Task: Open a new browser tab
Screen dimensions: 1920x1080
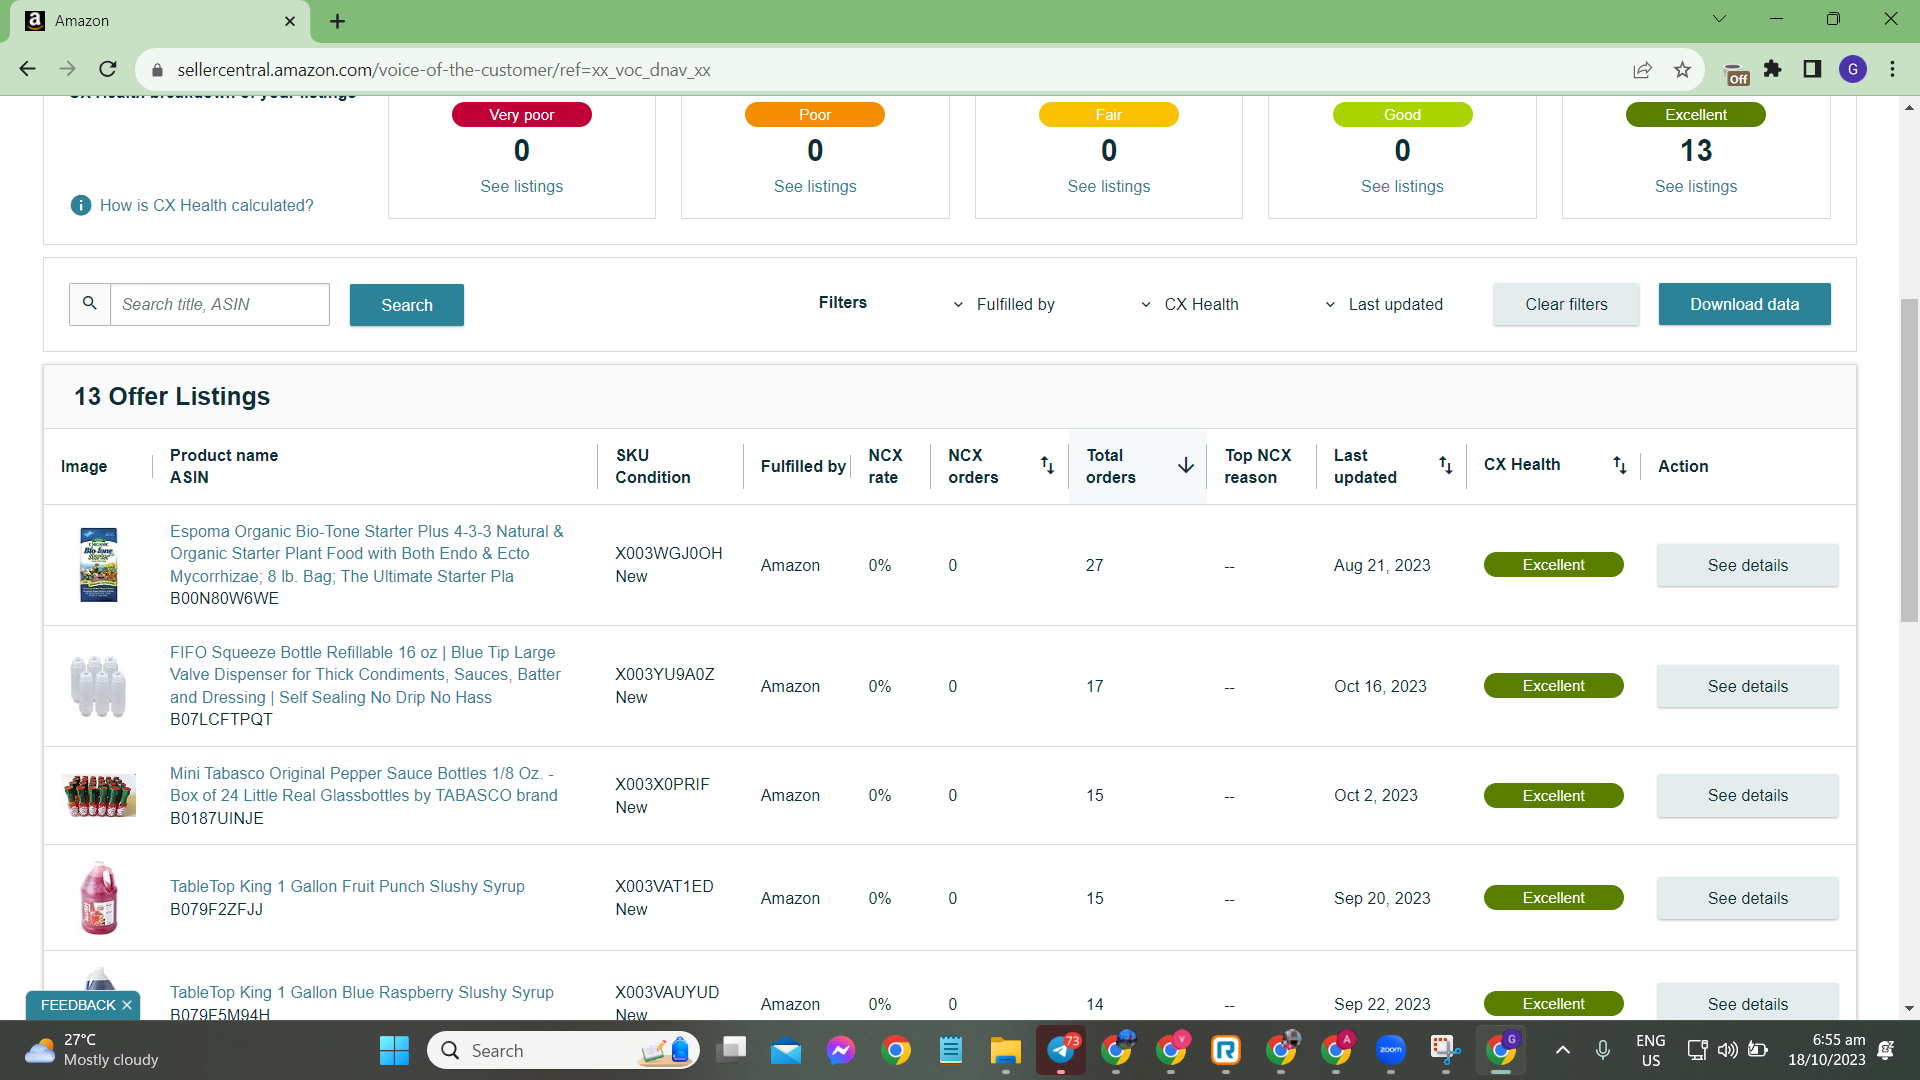Action: pos(338,21)
